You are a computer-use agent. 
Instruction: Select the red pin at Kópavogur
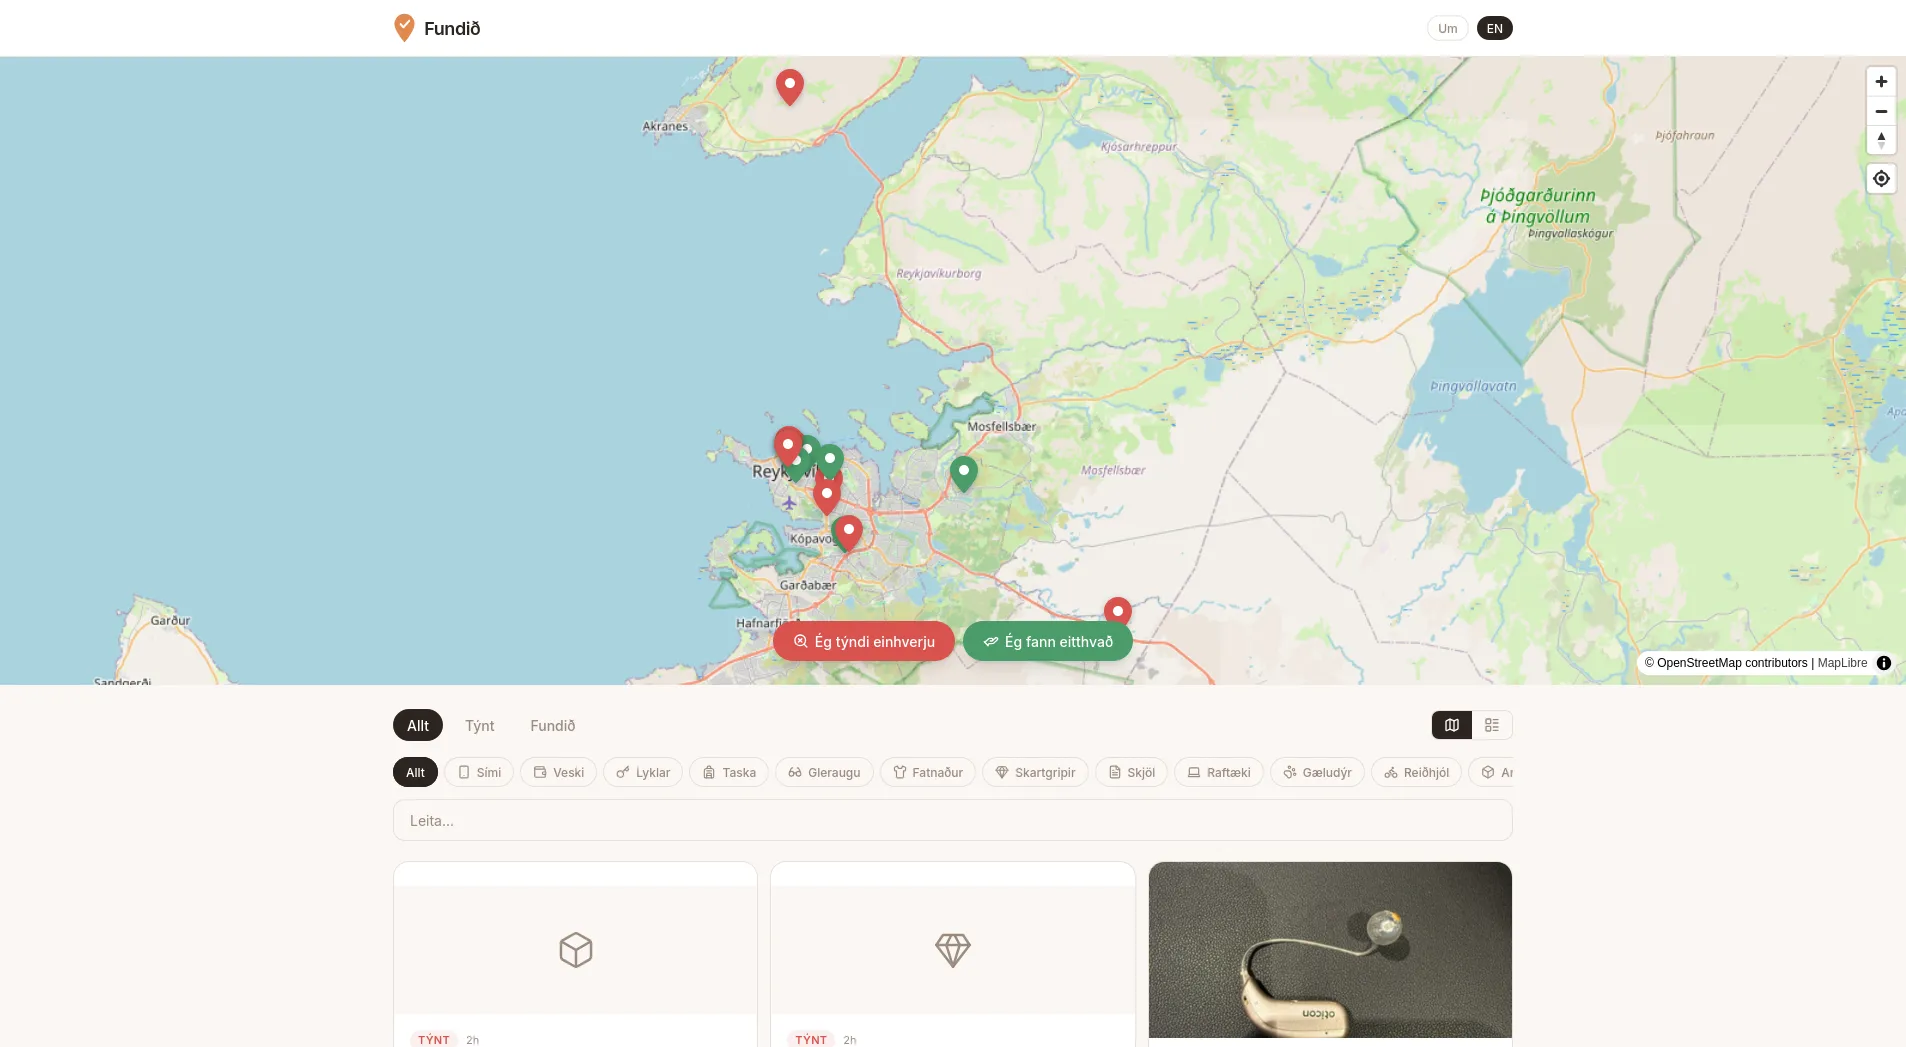point(849,533)
